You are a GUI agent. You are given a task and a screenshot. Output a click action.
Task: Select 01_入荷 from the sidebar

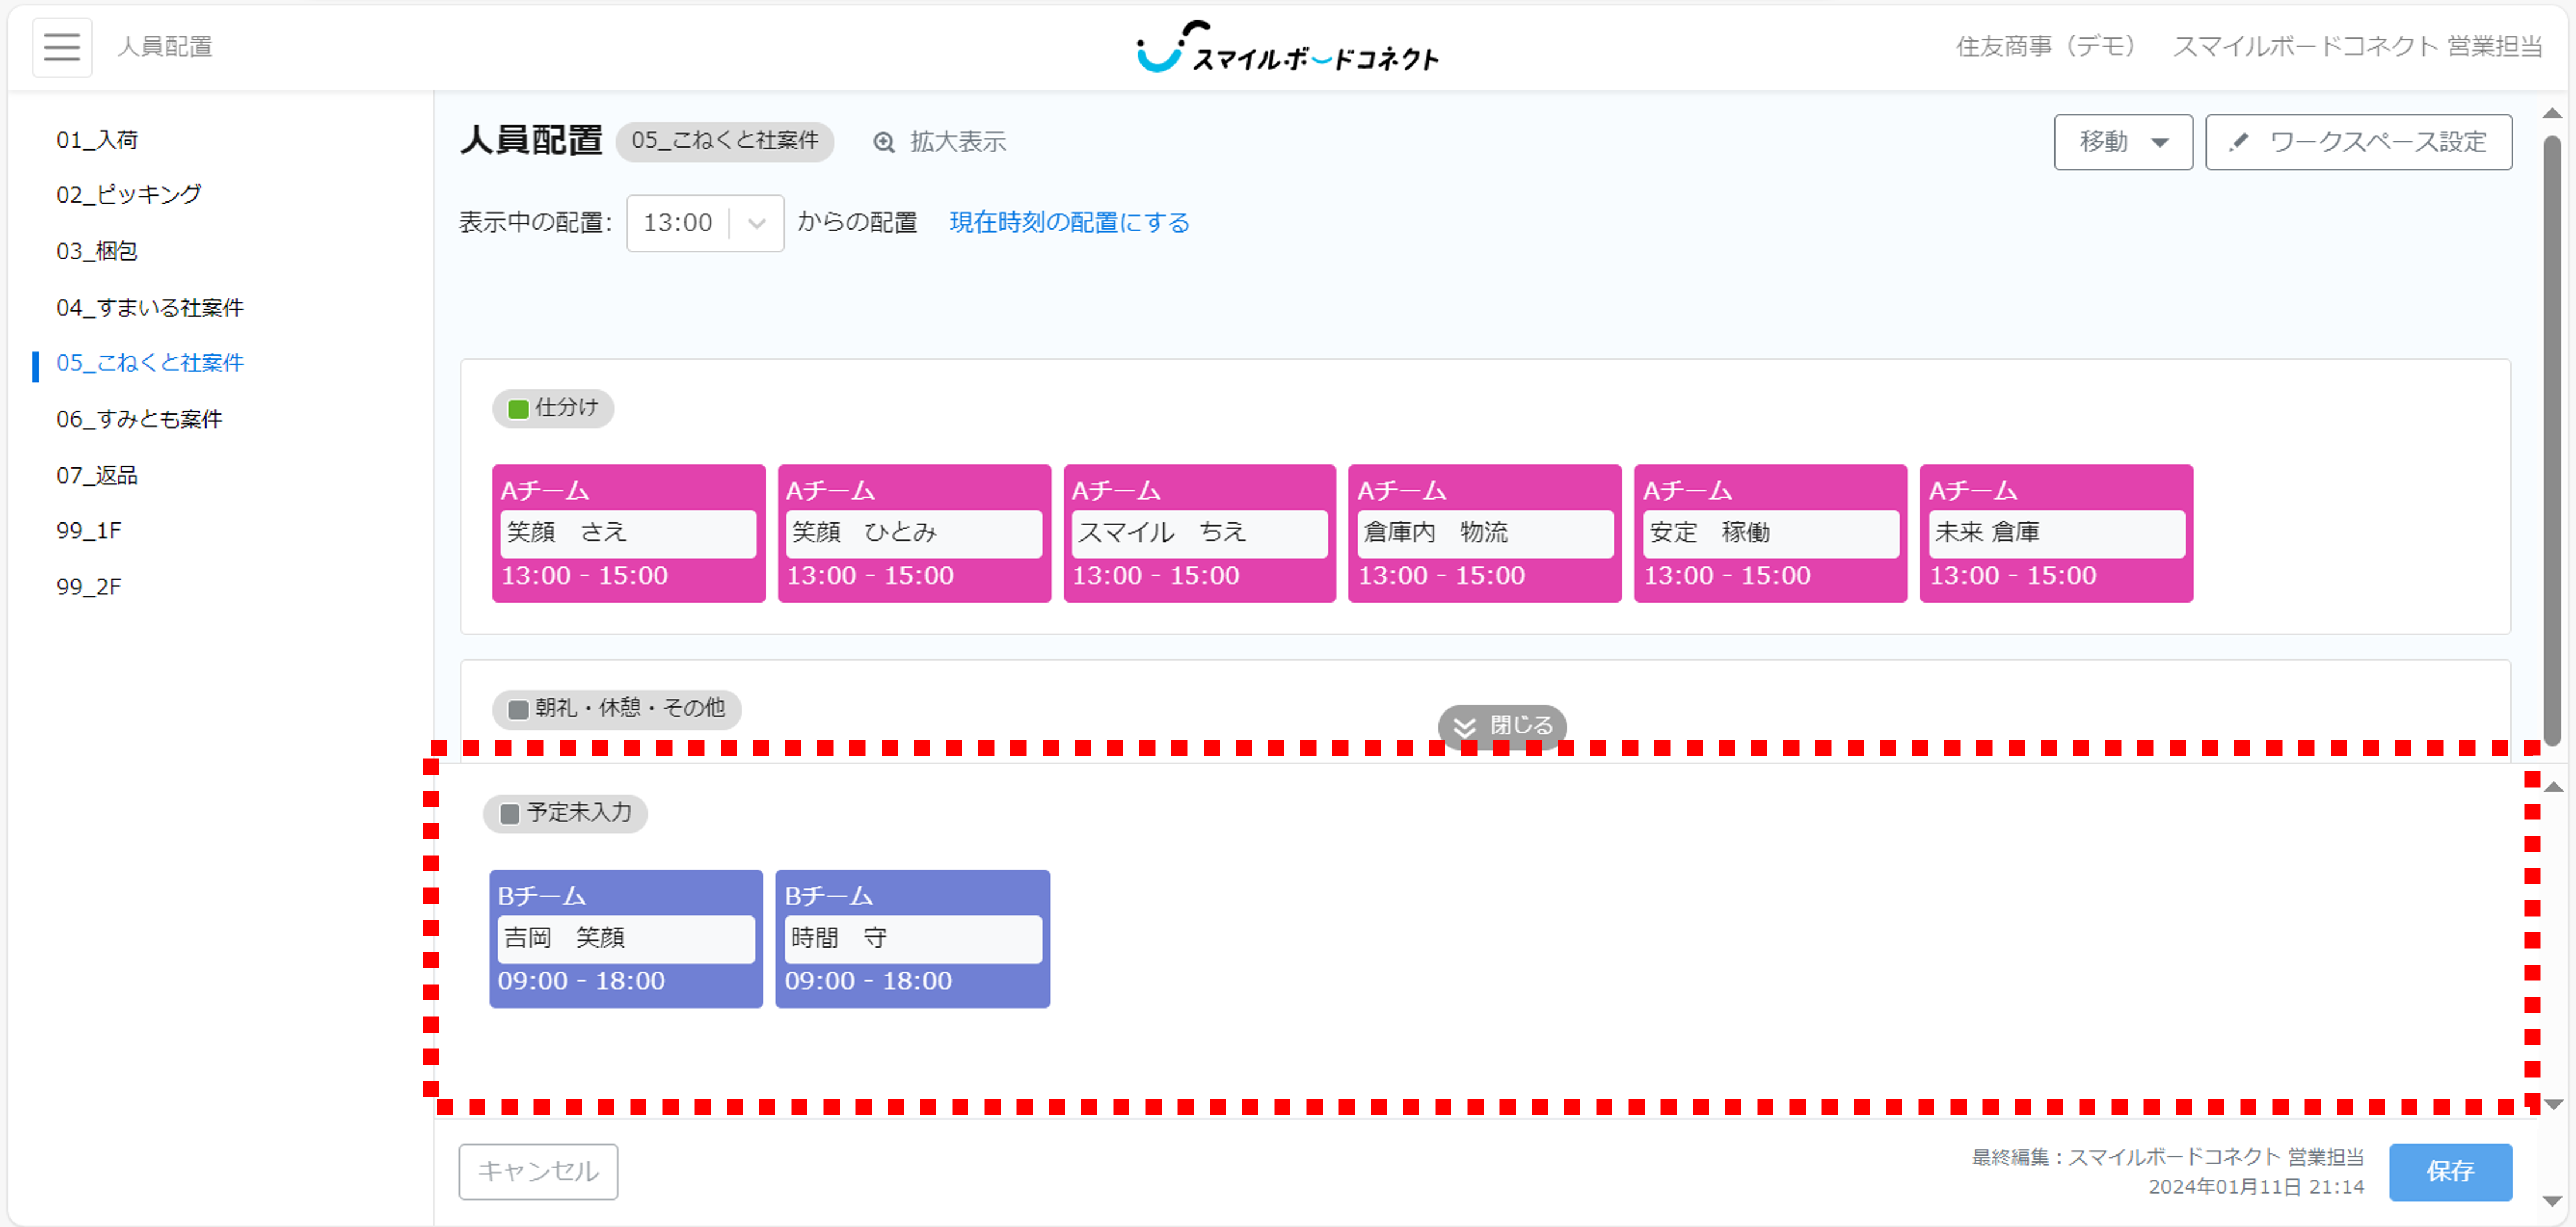coord(97,139)
